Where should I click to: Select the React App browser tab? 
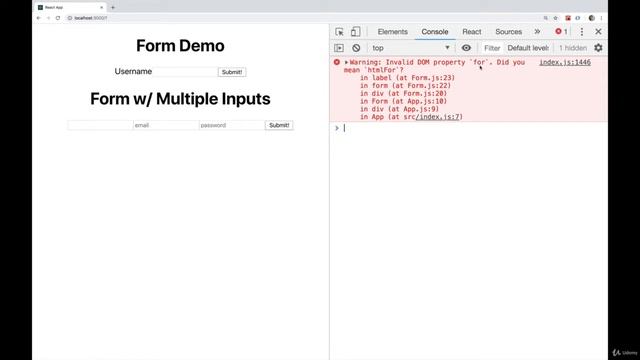pos(70,7)
